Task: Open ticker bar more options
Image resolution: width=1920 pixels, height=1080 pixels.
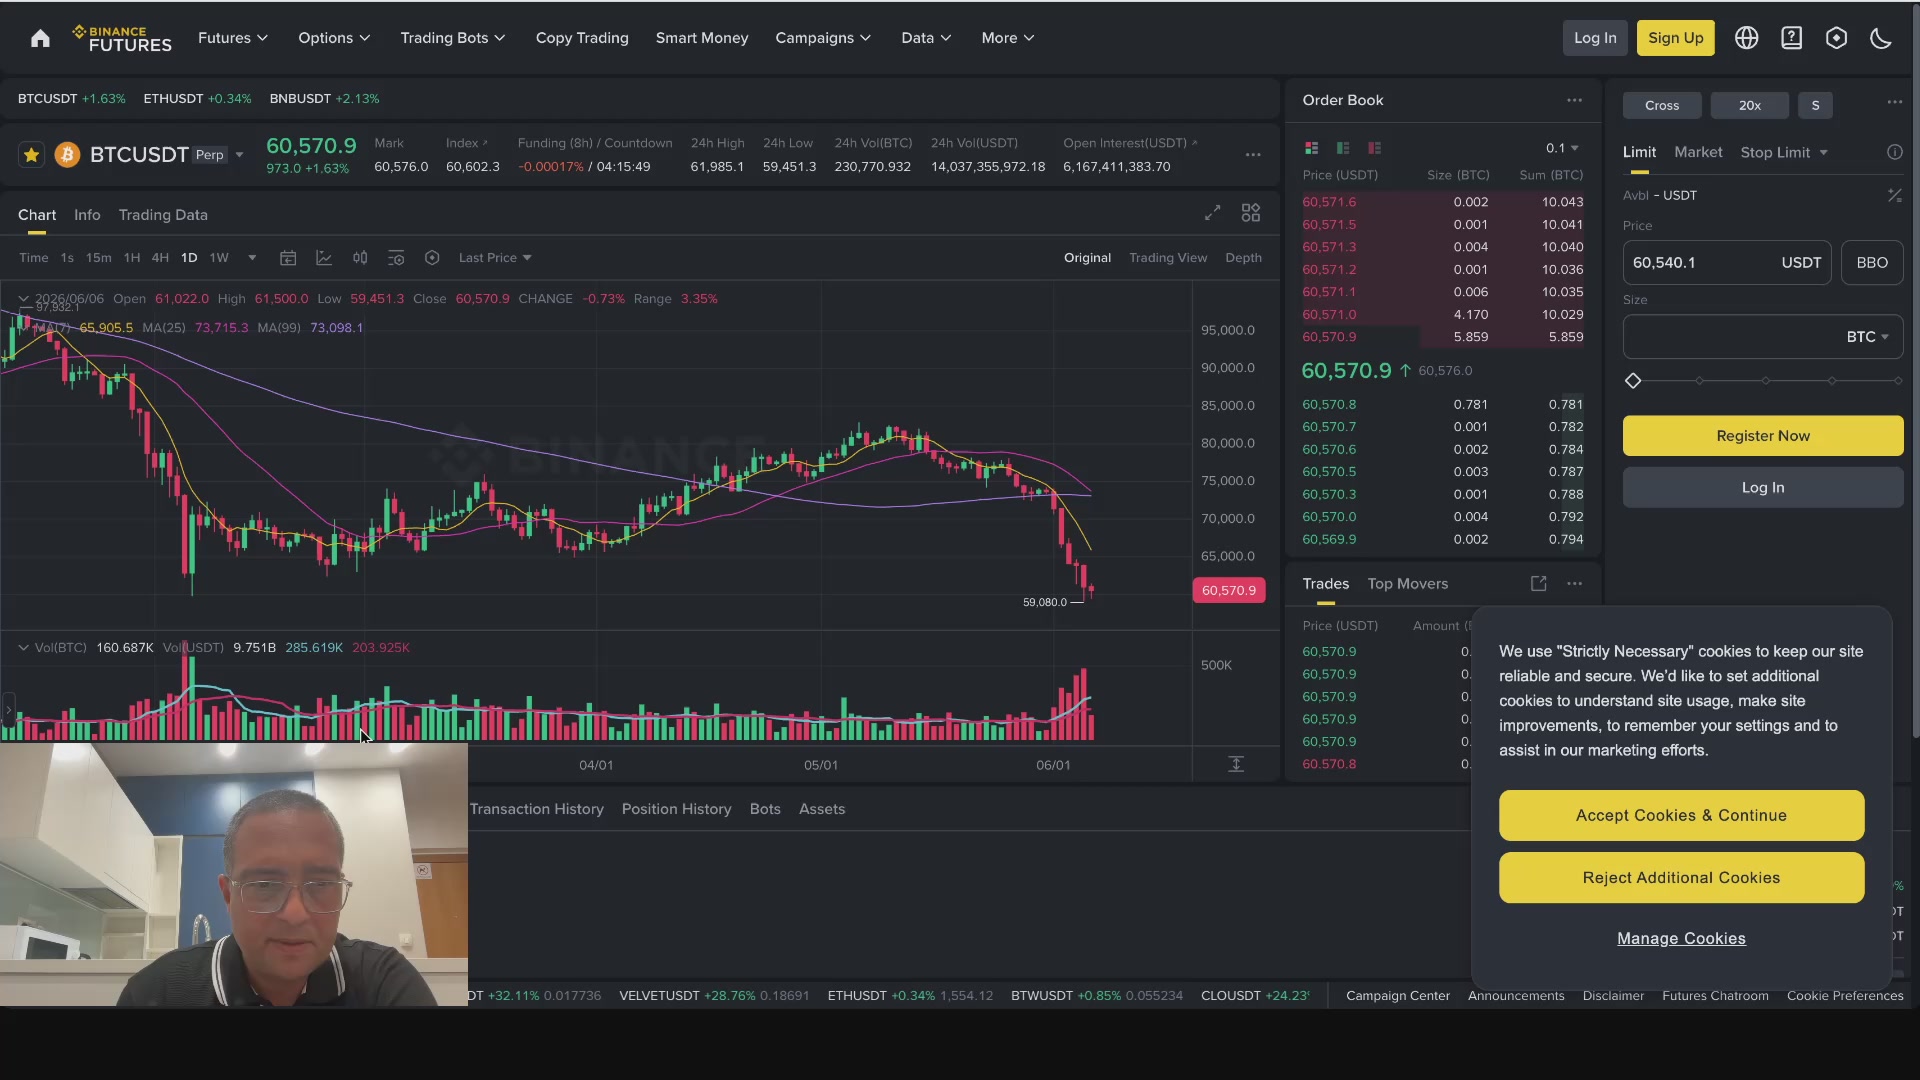Action: [x=1253, y=155]
